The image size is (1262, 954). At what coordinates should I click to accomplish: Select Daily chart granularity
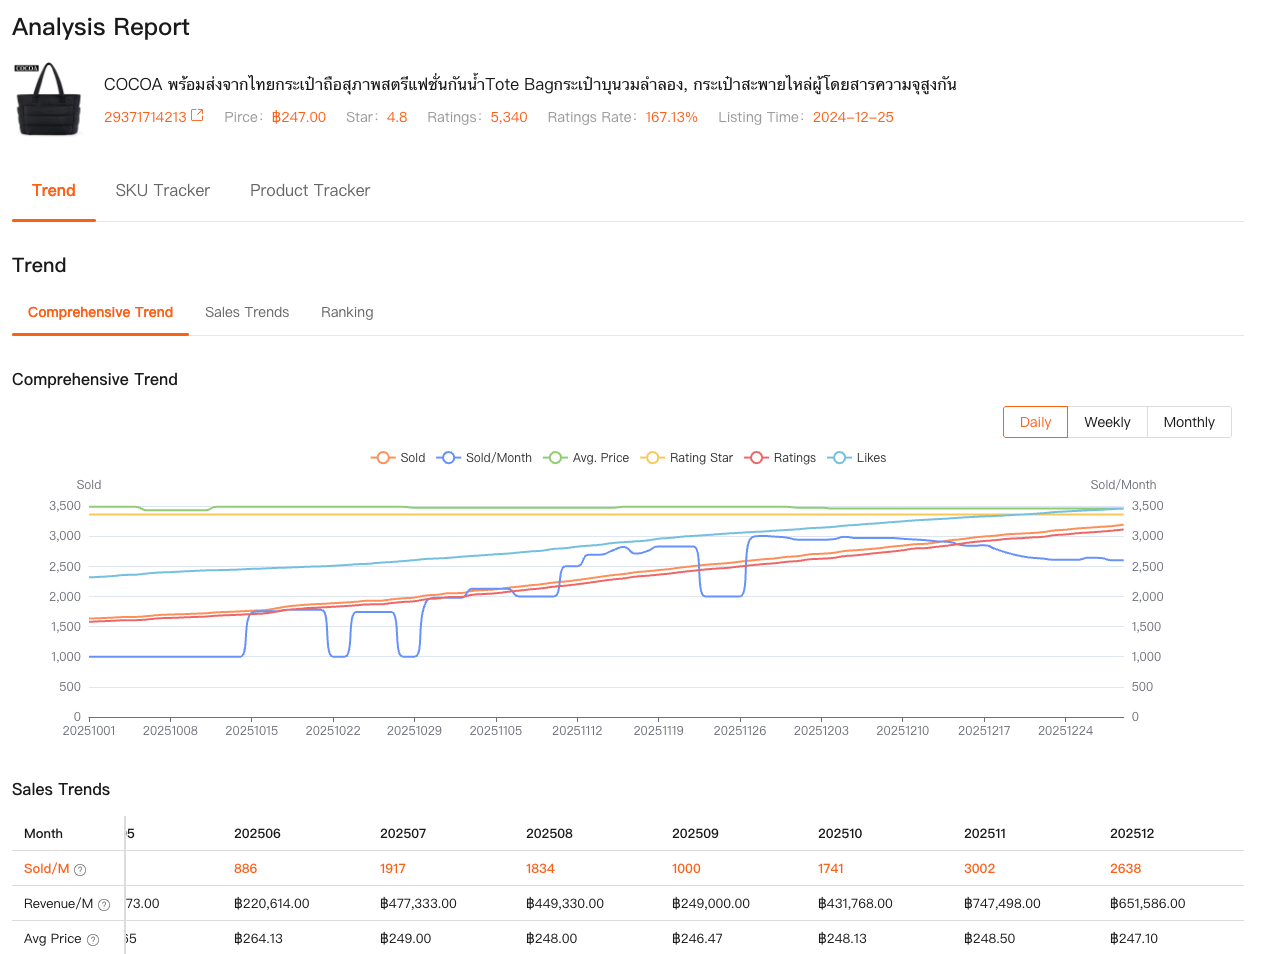click(x=1035, y=422)
